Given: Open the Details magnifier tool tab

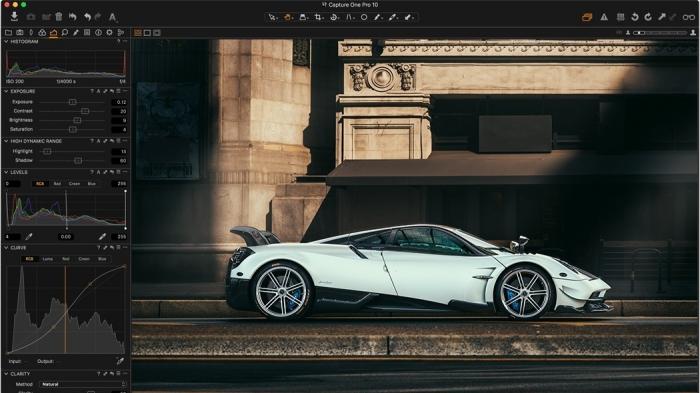Looking at the screenshot, I should click(65, 33).
